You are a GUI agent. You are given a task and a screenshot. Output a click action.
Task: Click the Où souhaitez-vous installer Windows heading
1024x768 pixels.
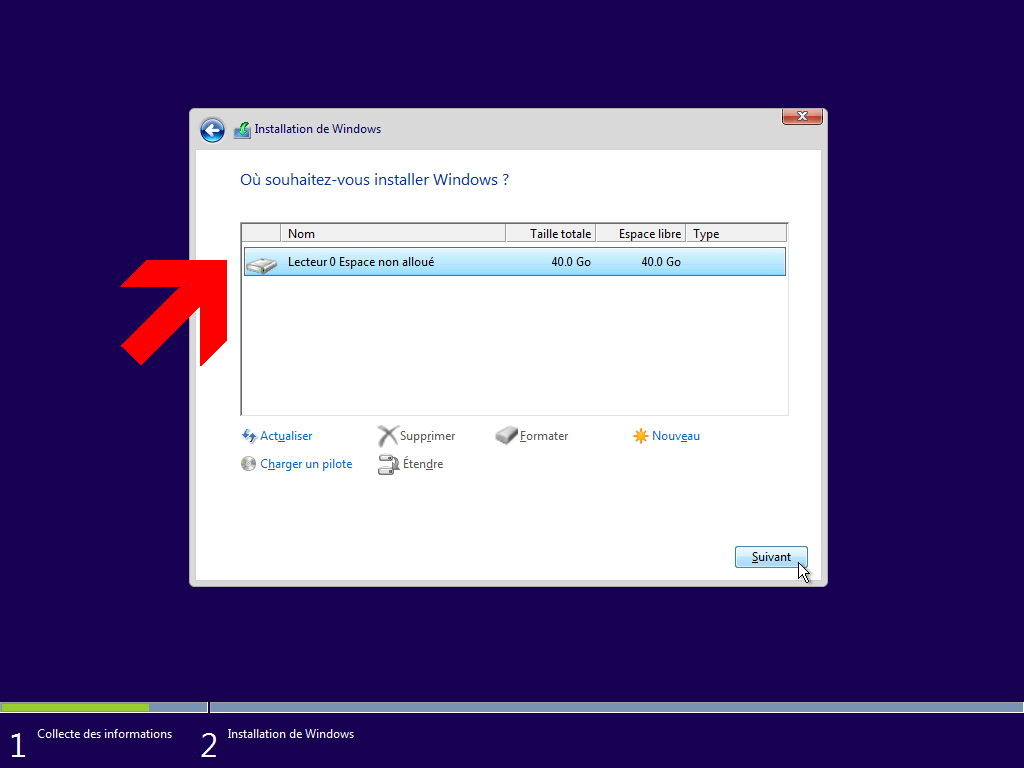374,180
